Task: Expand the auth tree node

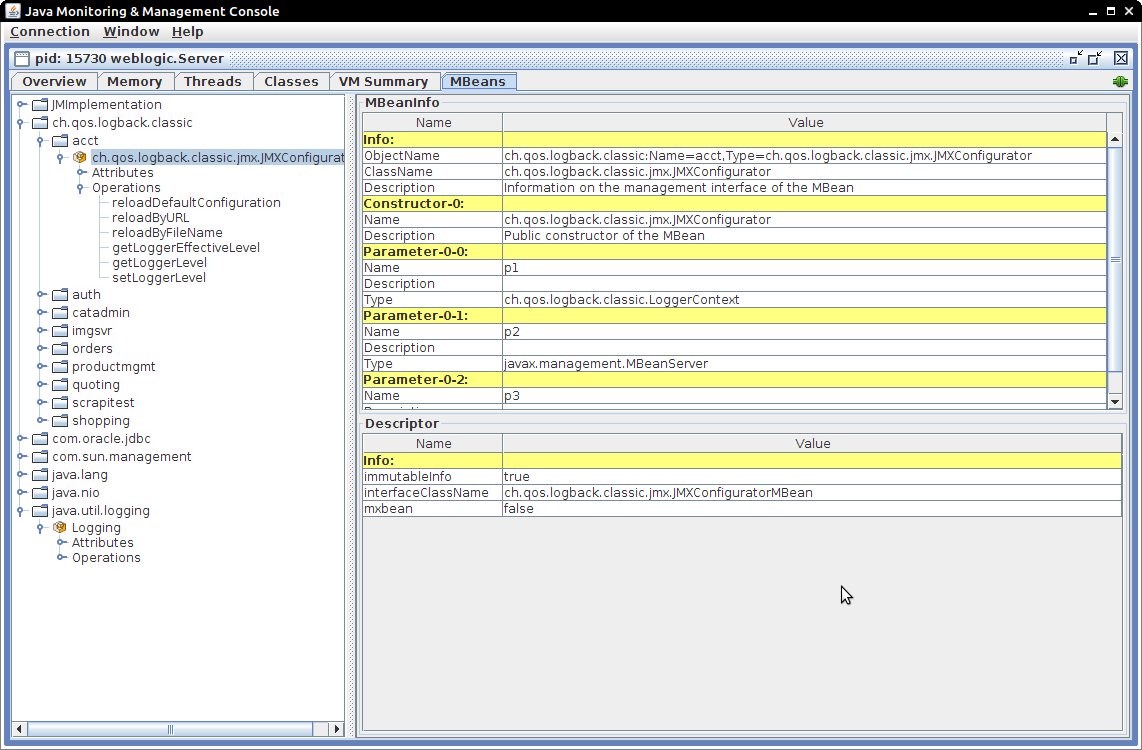Action: [x=42, y=295]
